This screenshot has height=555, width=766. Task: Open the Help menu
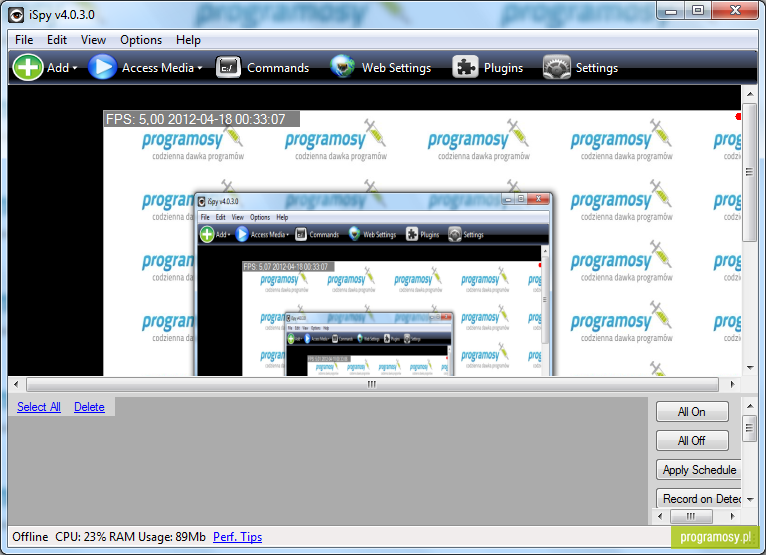(x=188, y=40)
